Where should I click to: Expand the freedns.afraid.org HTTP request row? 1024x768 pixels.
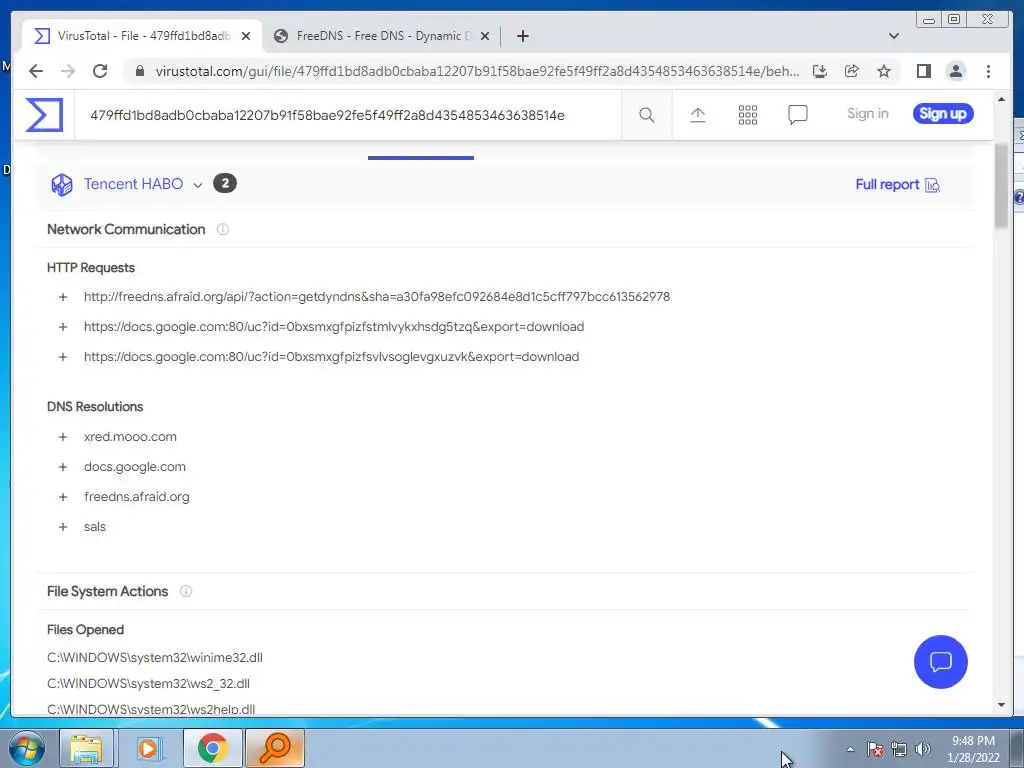[x=63, y=297]
